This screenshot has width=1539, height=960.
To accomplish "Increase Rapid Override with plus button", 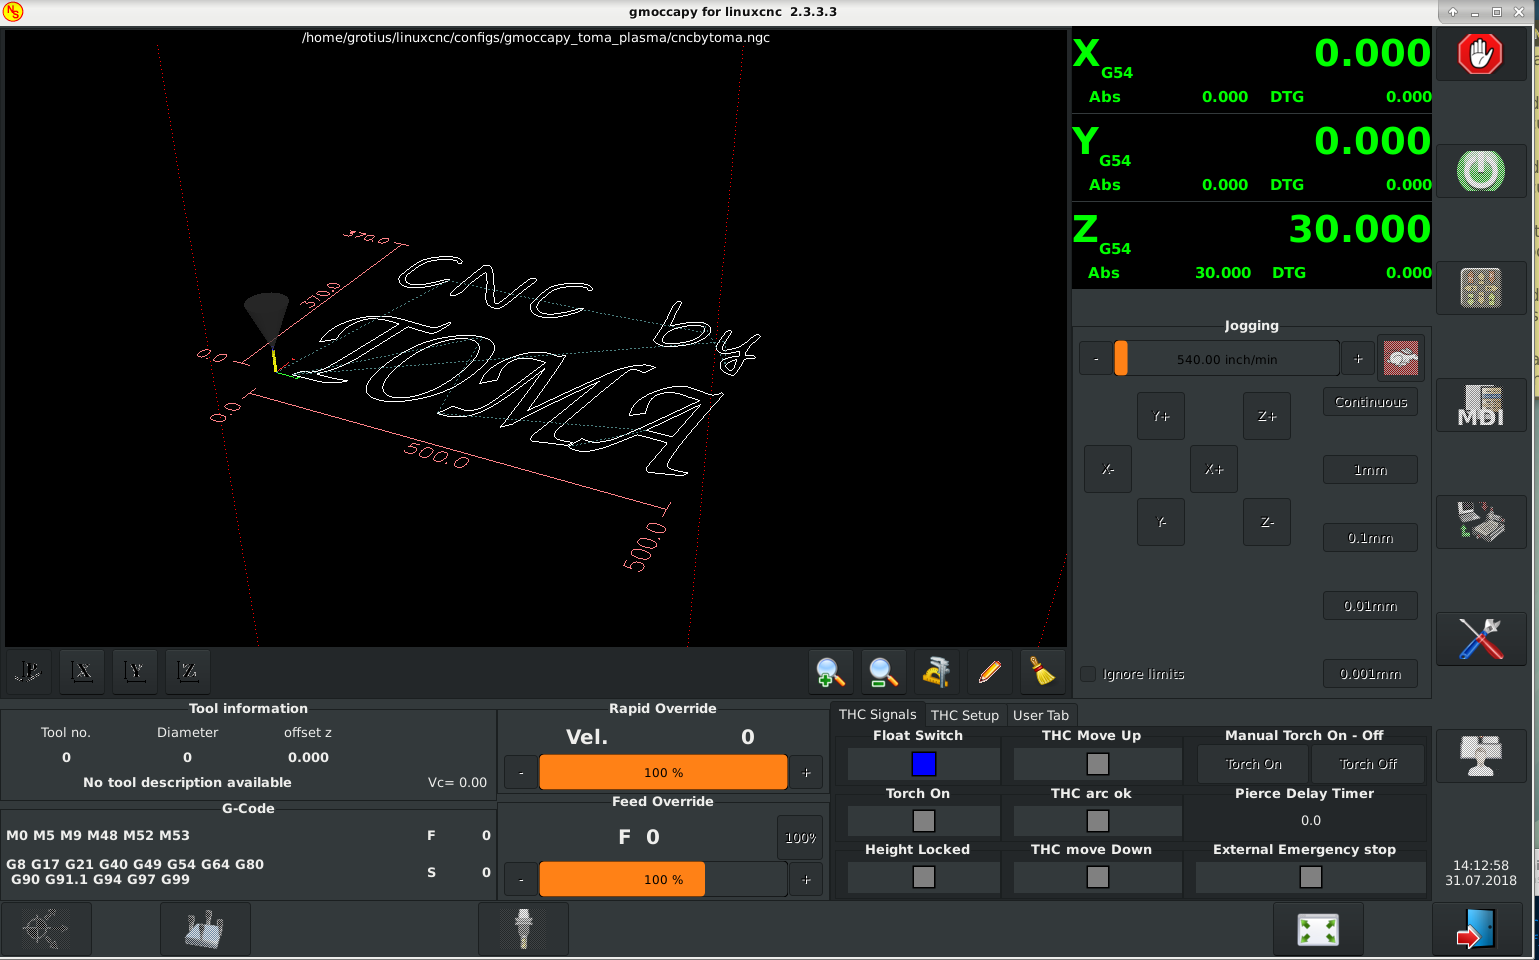I will click(806, 773).
